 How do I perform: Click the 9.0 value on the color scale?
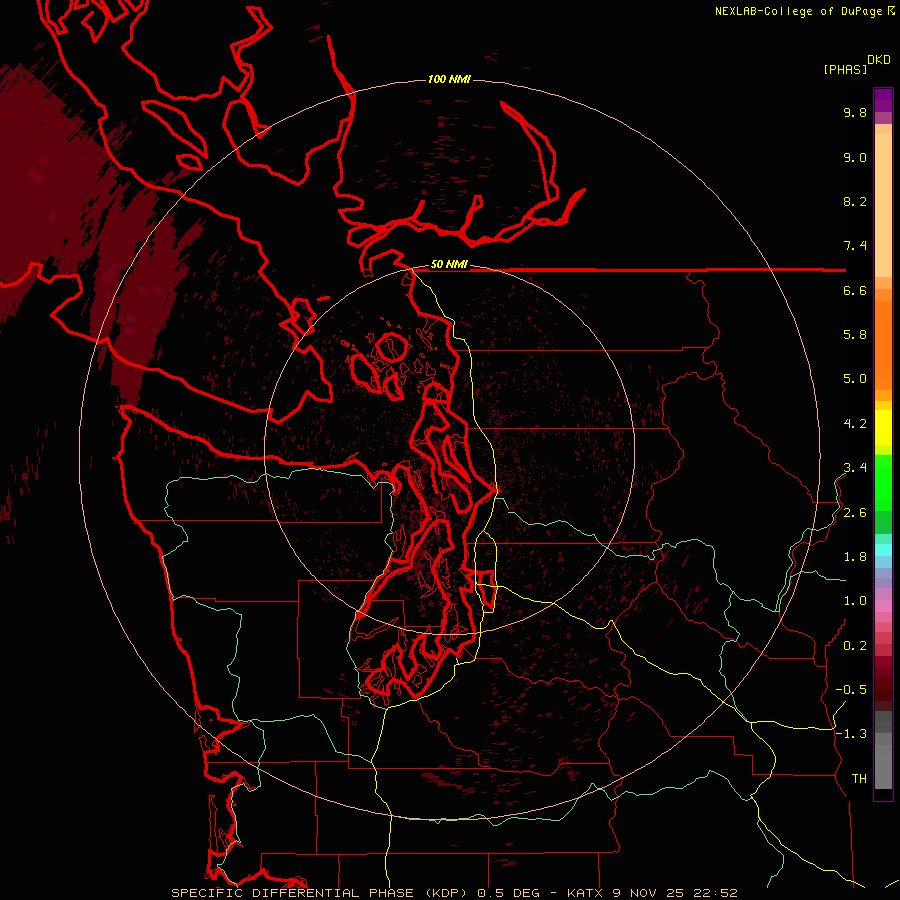(855, 157)
